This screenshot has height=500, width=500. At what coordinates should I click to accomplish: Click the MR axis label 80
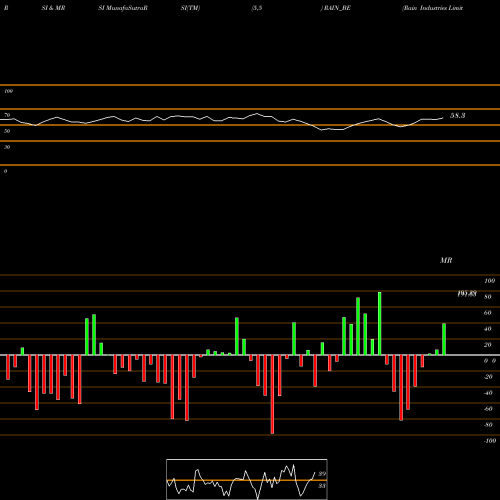(x=488, y=297)
